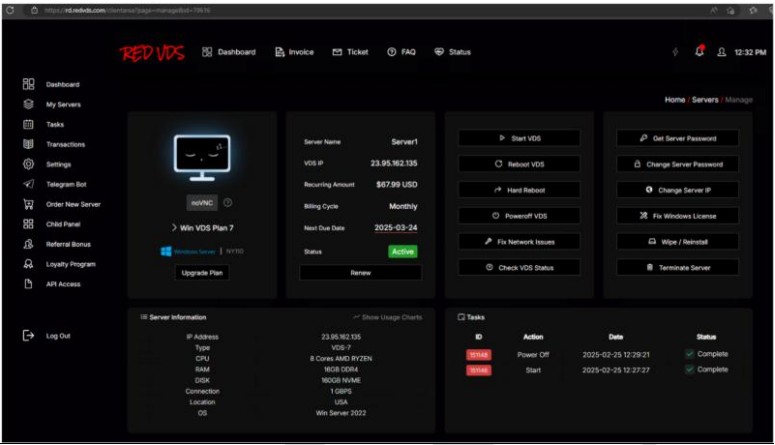Click the Loyalty Program icon in sidebar
Viewport: 775px width, 445px height.
click(29, 264)
